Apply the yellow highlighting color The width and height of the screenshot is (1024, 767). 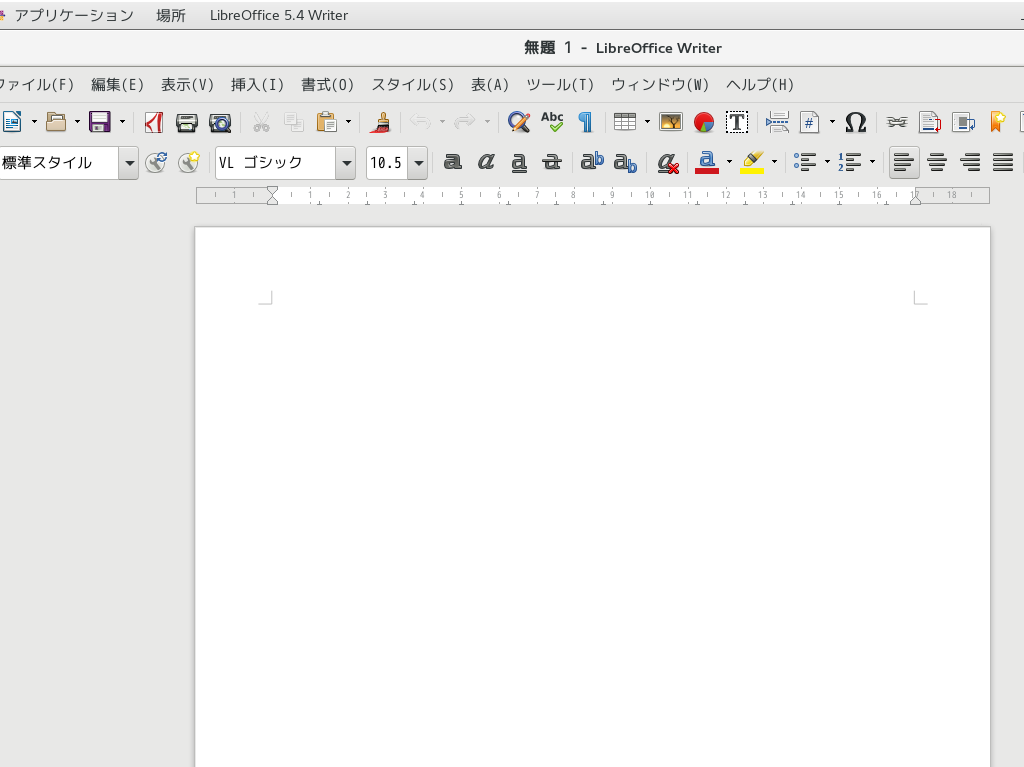pos(753,162)
